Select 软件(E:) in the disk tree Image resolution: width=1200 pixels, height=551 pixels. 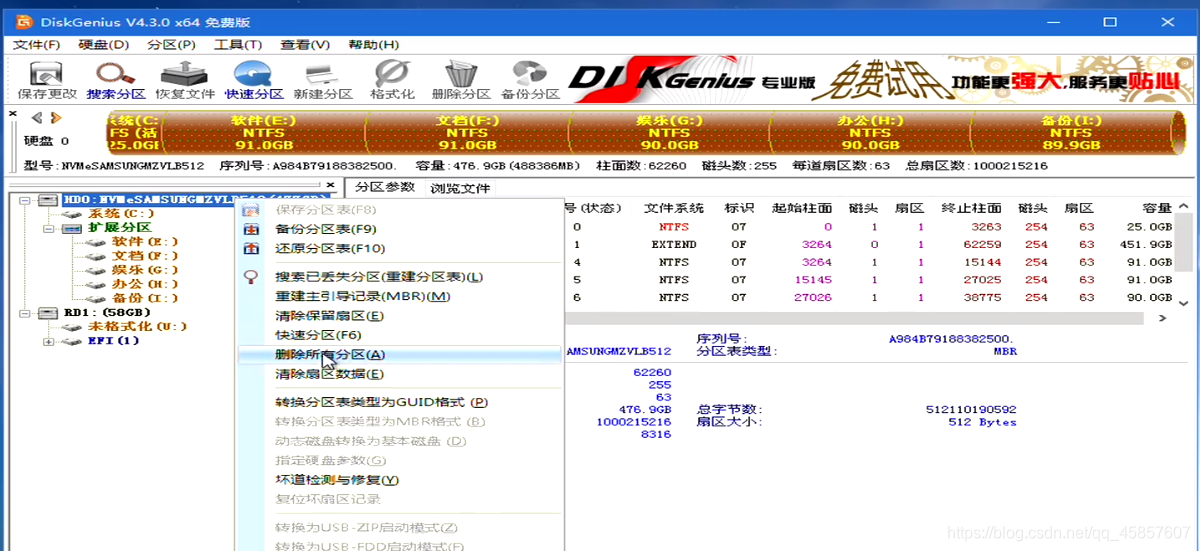tap(145, 242)
